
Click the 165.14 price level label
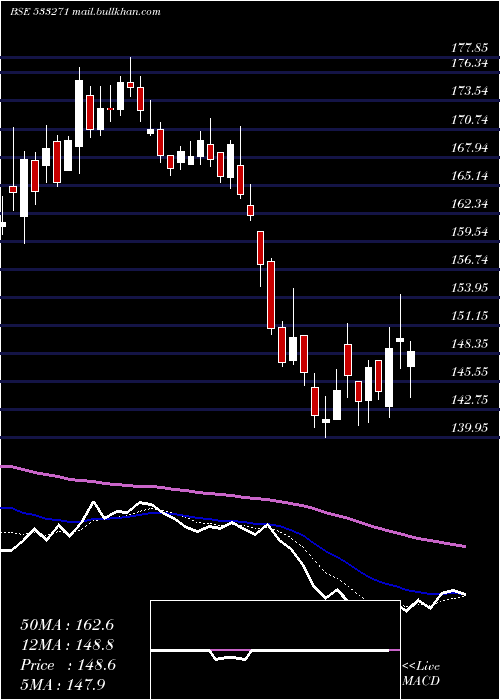(470, 176)
